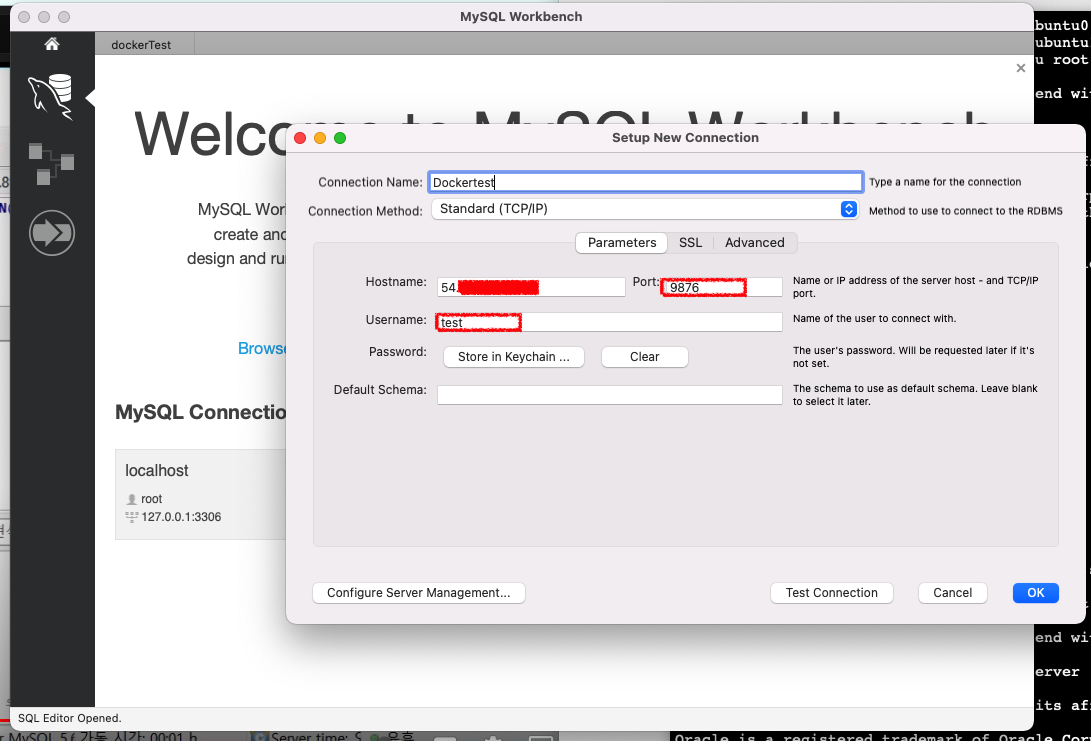Screen dimensions: 1091x741
Task: Click the 127.0.0.1:3306 address text
Action: tap(181, 517)
